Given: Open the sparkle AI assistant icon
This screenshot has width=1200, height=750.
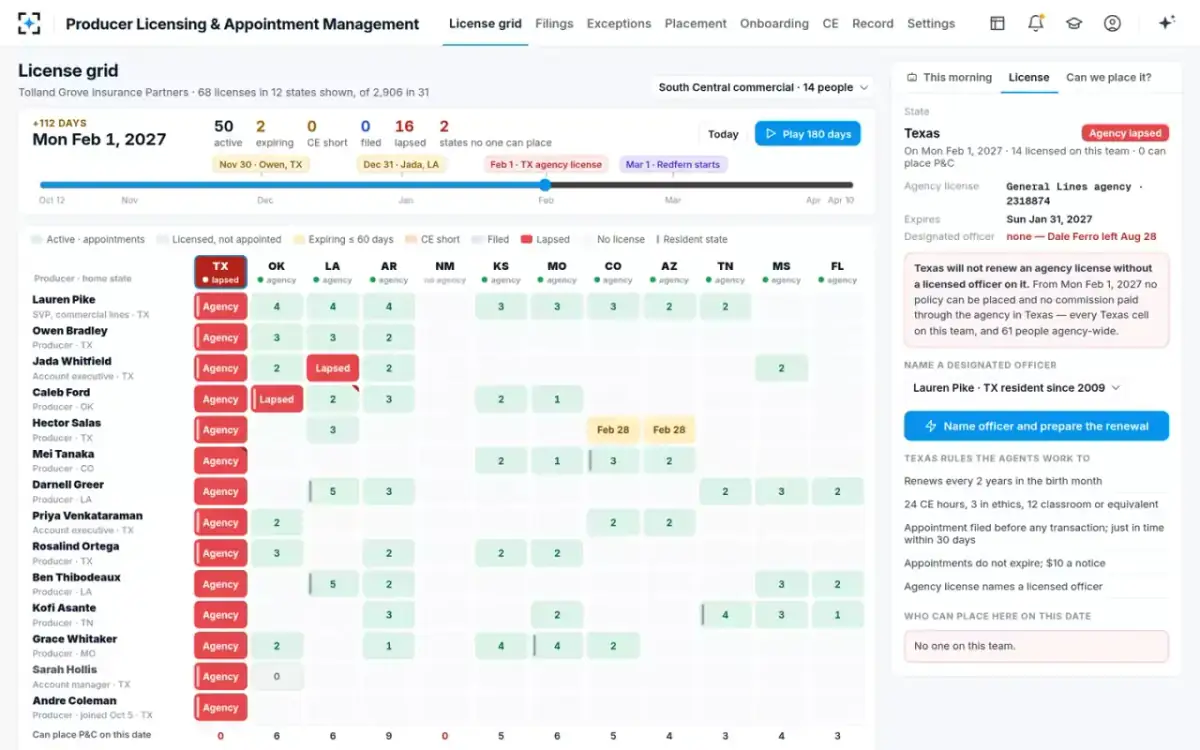Looking at the screenshot, I should pos(1166,23).
